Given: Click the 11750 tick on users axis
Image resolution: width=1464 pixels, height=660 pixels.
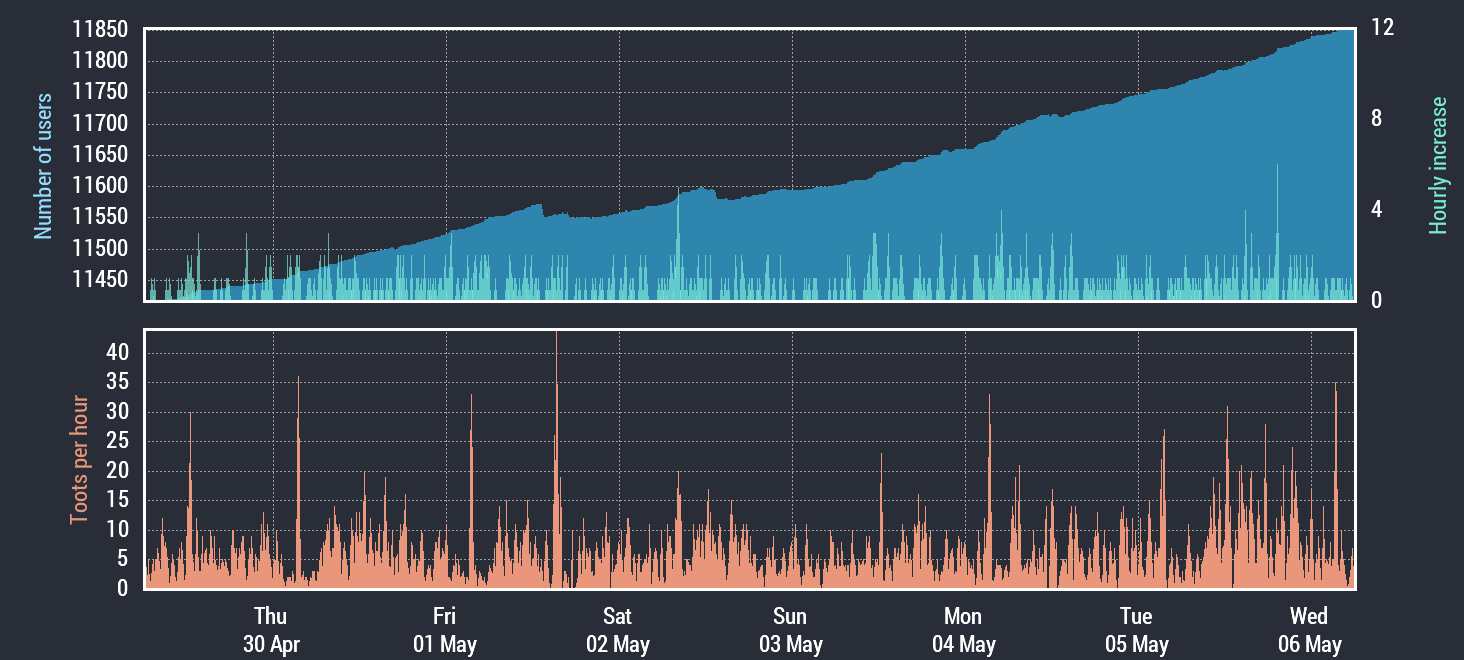Looking at the screenshot, I should (x=100, y=92).
